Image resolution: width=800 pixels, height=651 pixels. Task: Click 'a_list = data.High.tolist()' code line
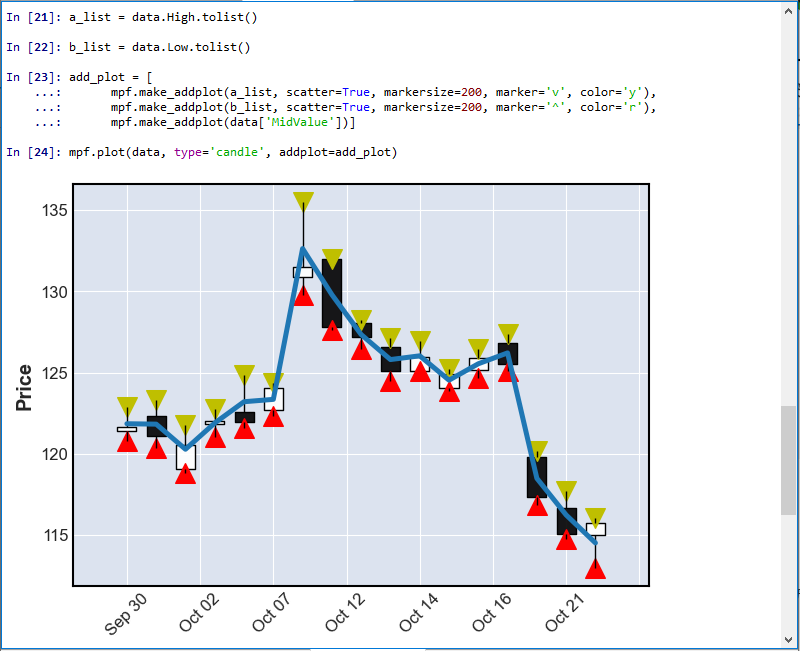coord(163,17)
